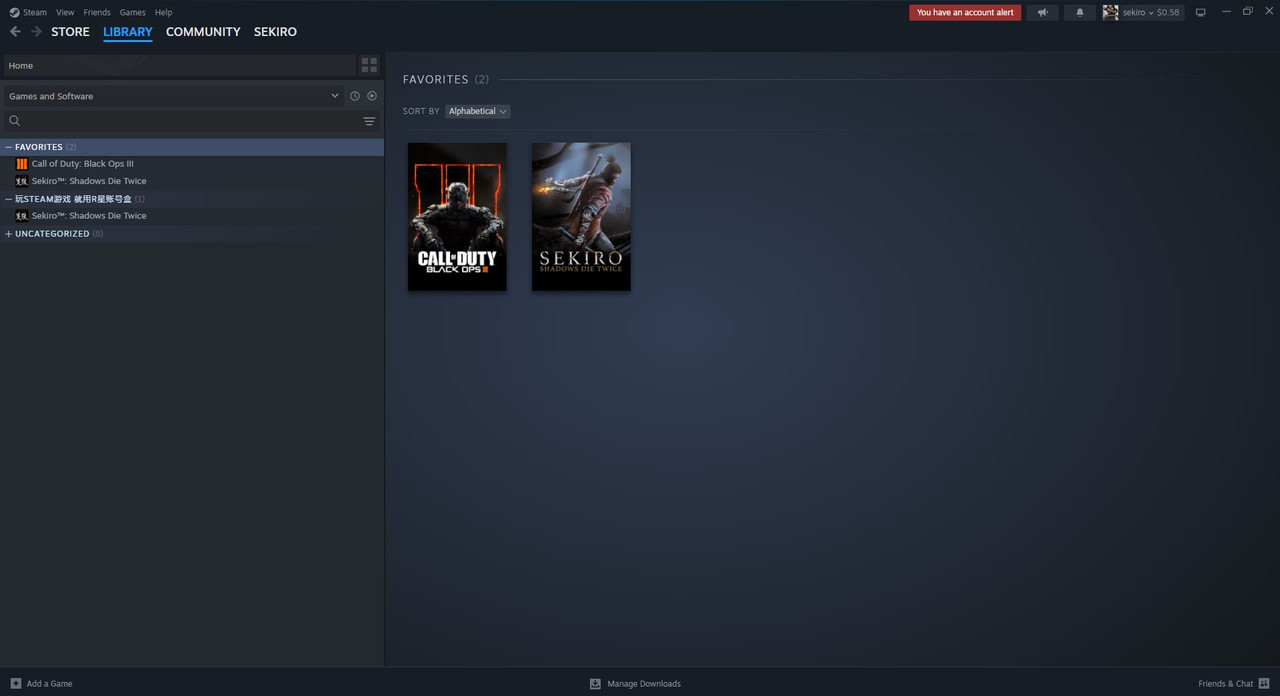Screen dimensions: 1280x696
Task: Select Call of Duty: Black Ops III row
Action: [x=192, y=164]
